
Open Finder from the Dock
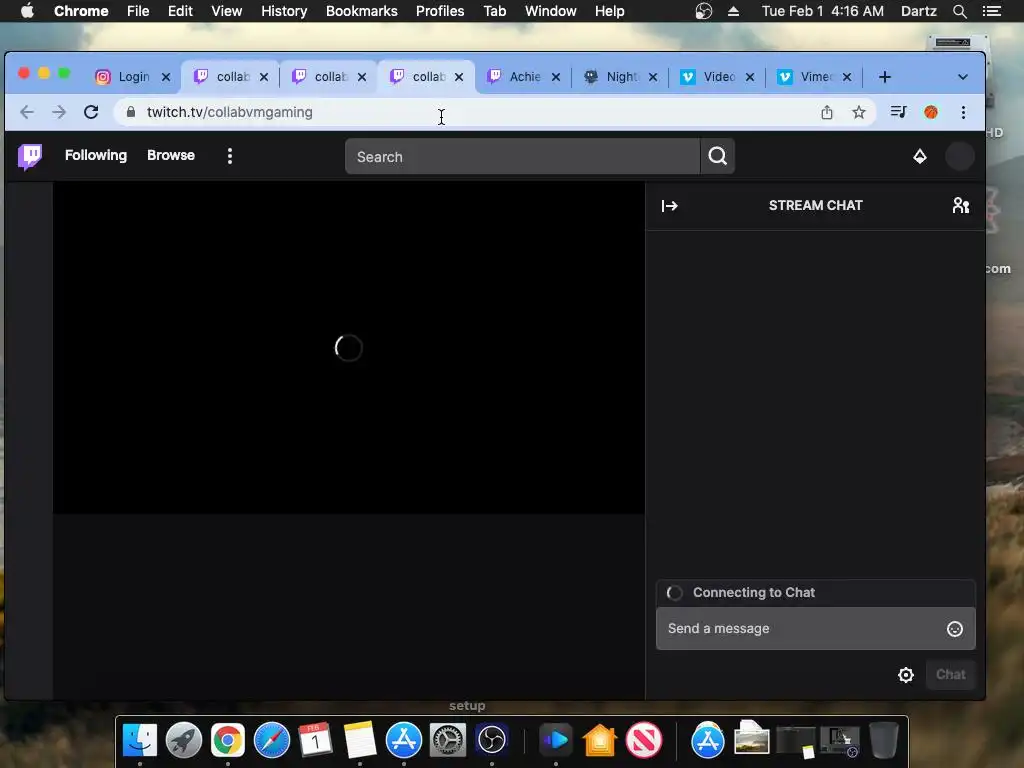point(140,741)
